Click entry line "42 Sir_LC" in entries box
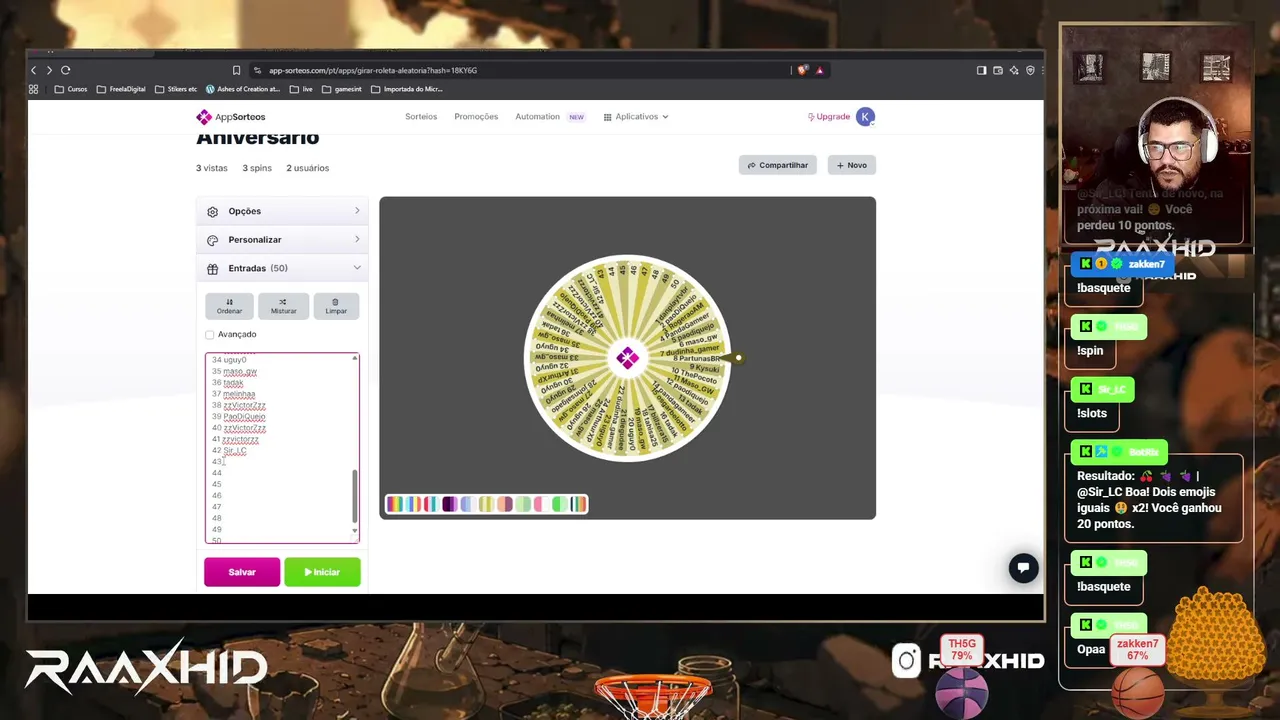Image resolution: width=1280 pixels, height=720 pixels. [x=229, y=450]
